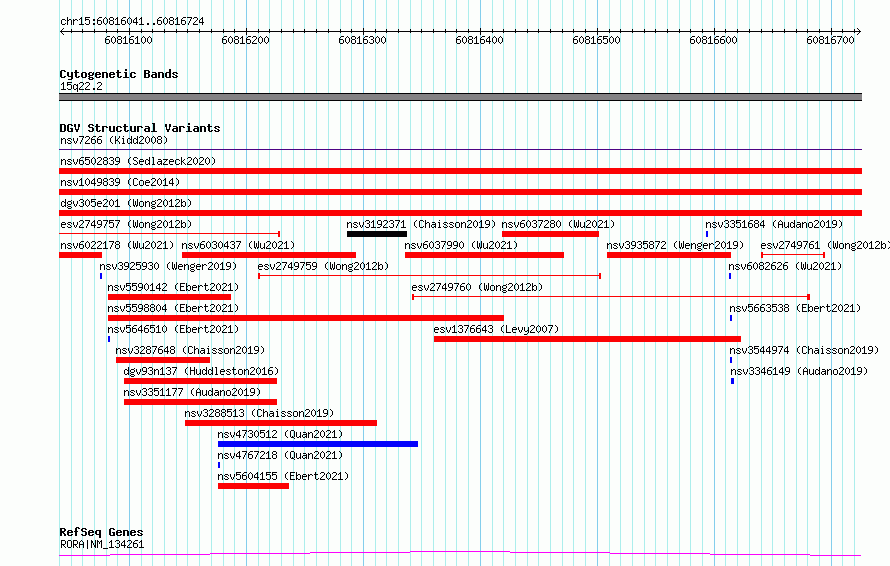Click the RORA|NM_134261 gene label
The height and width of the screenshot is (566, 890).
pyautogui.click(x=102, y=544)
